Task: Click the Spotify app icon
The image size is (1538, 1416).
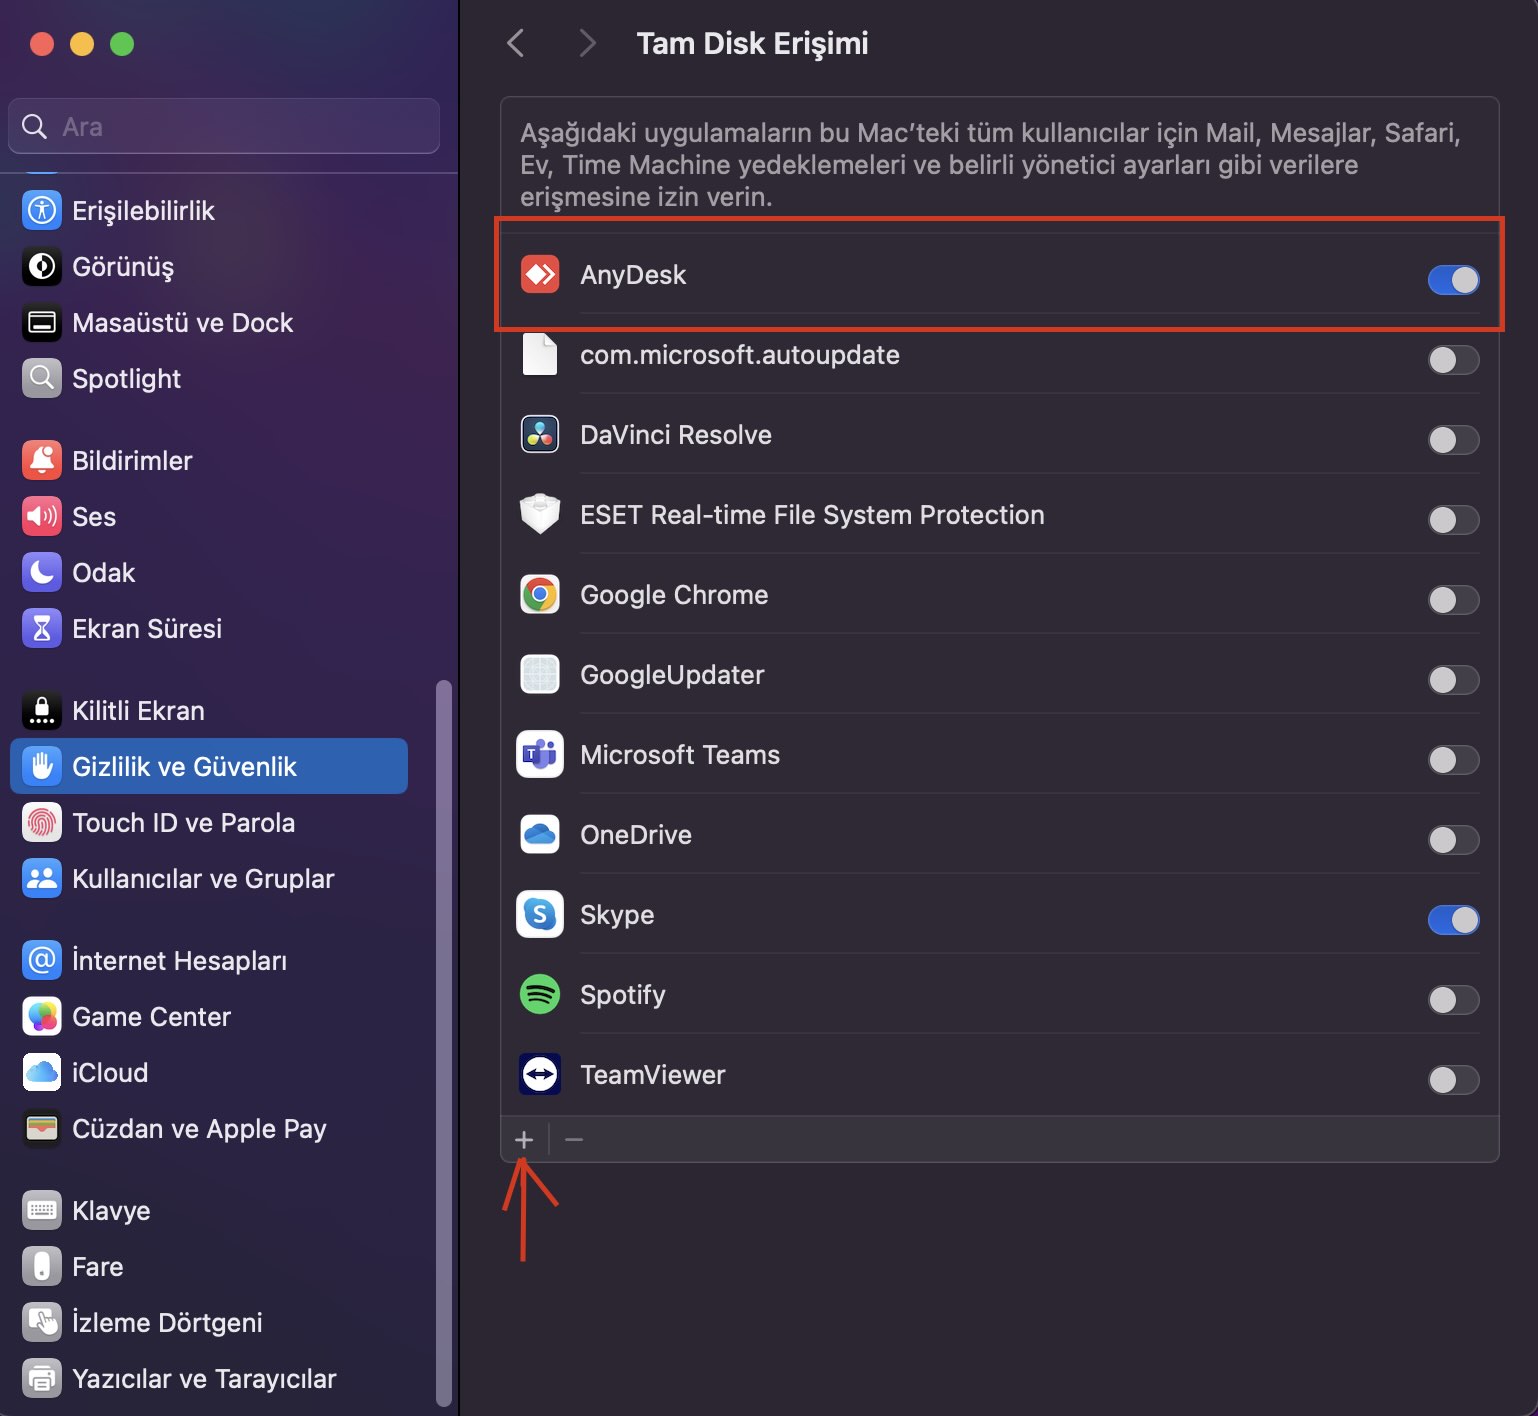Action: coord(540,995)
